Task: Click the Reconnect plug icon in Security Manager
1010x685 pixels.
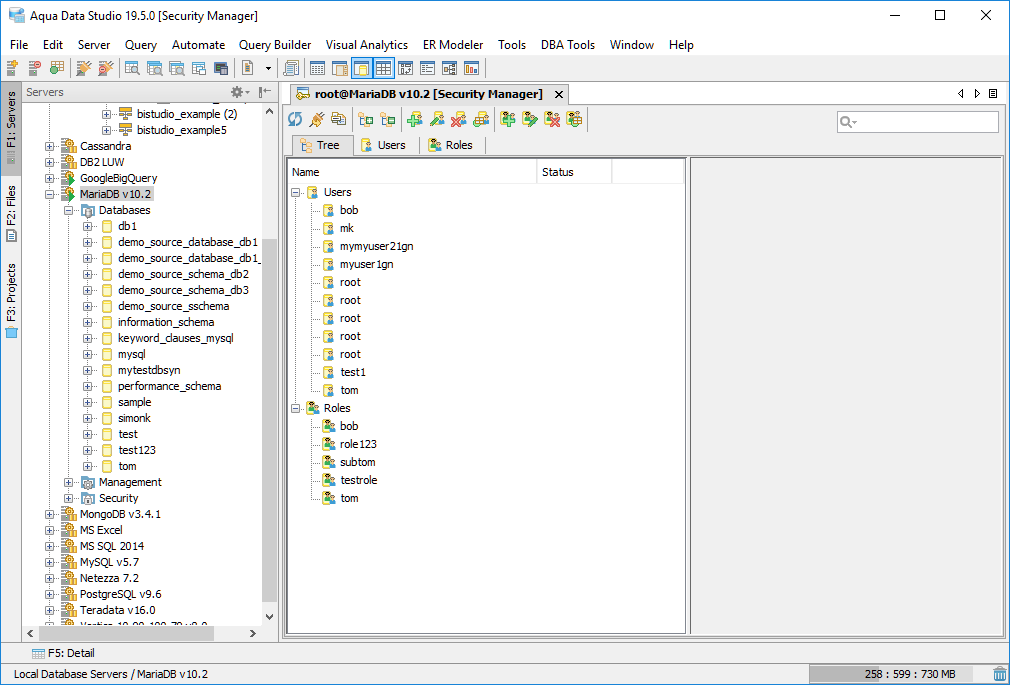Action: click(x=317, y=119)
